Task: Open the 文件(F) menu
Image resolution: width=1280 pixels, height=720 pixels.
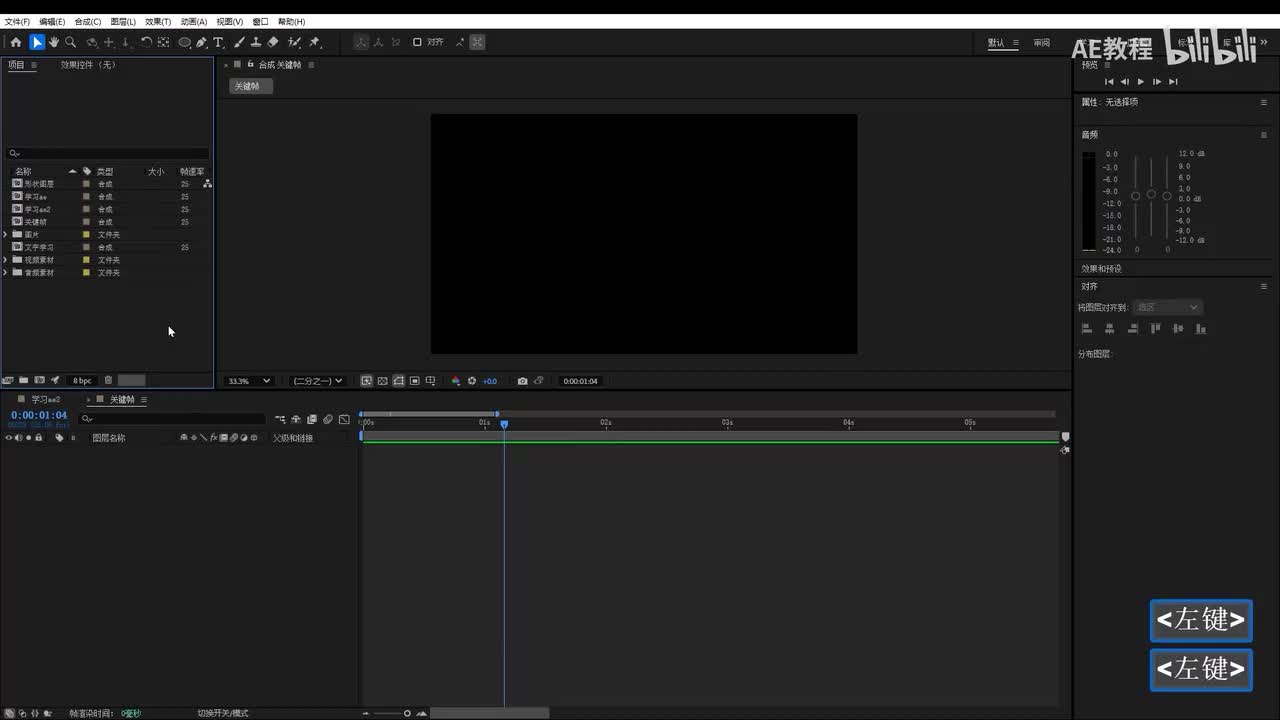Action: (17, 21)
